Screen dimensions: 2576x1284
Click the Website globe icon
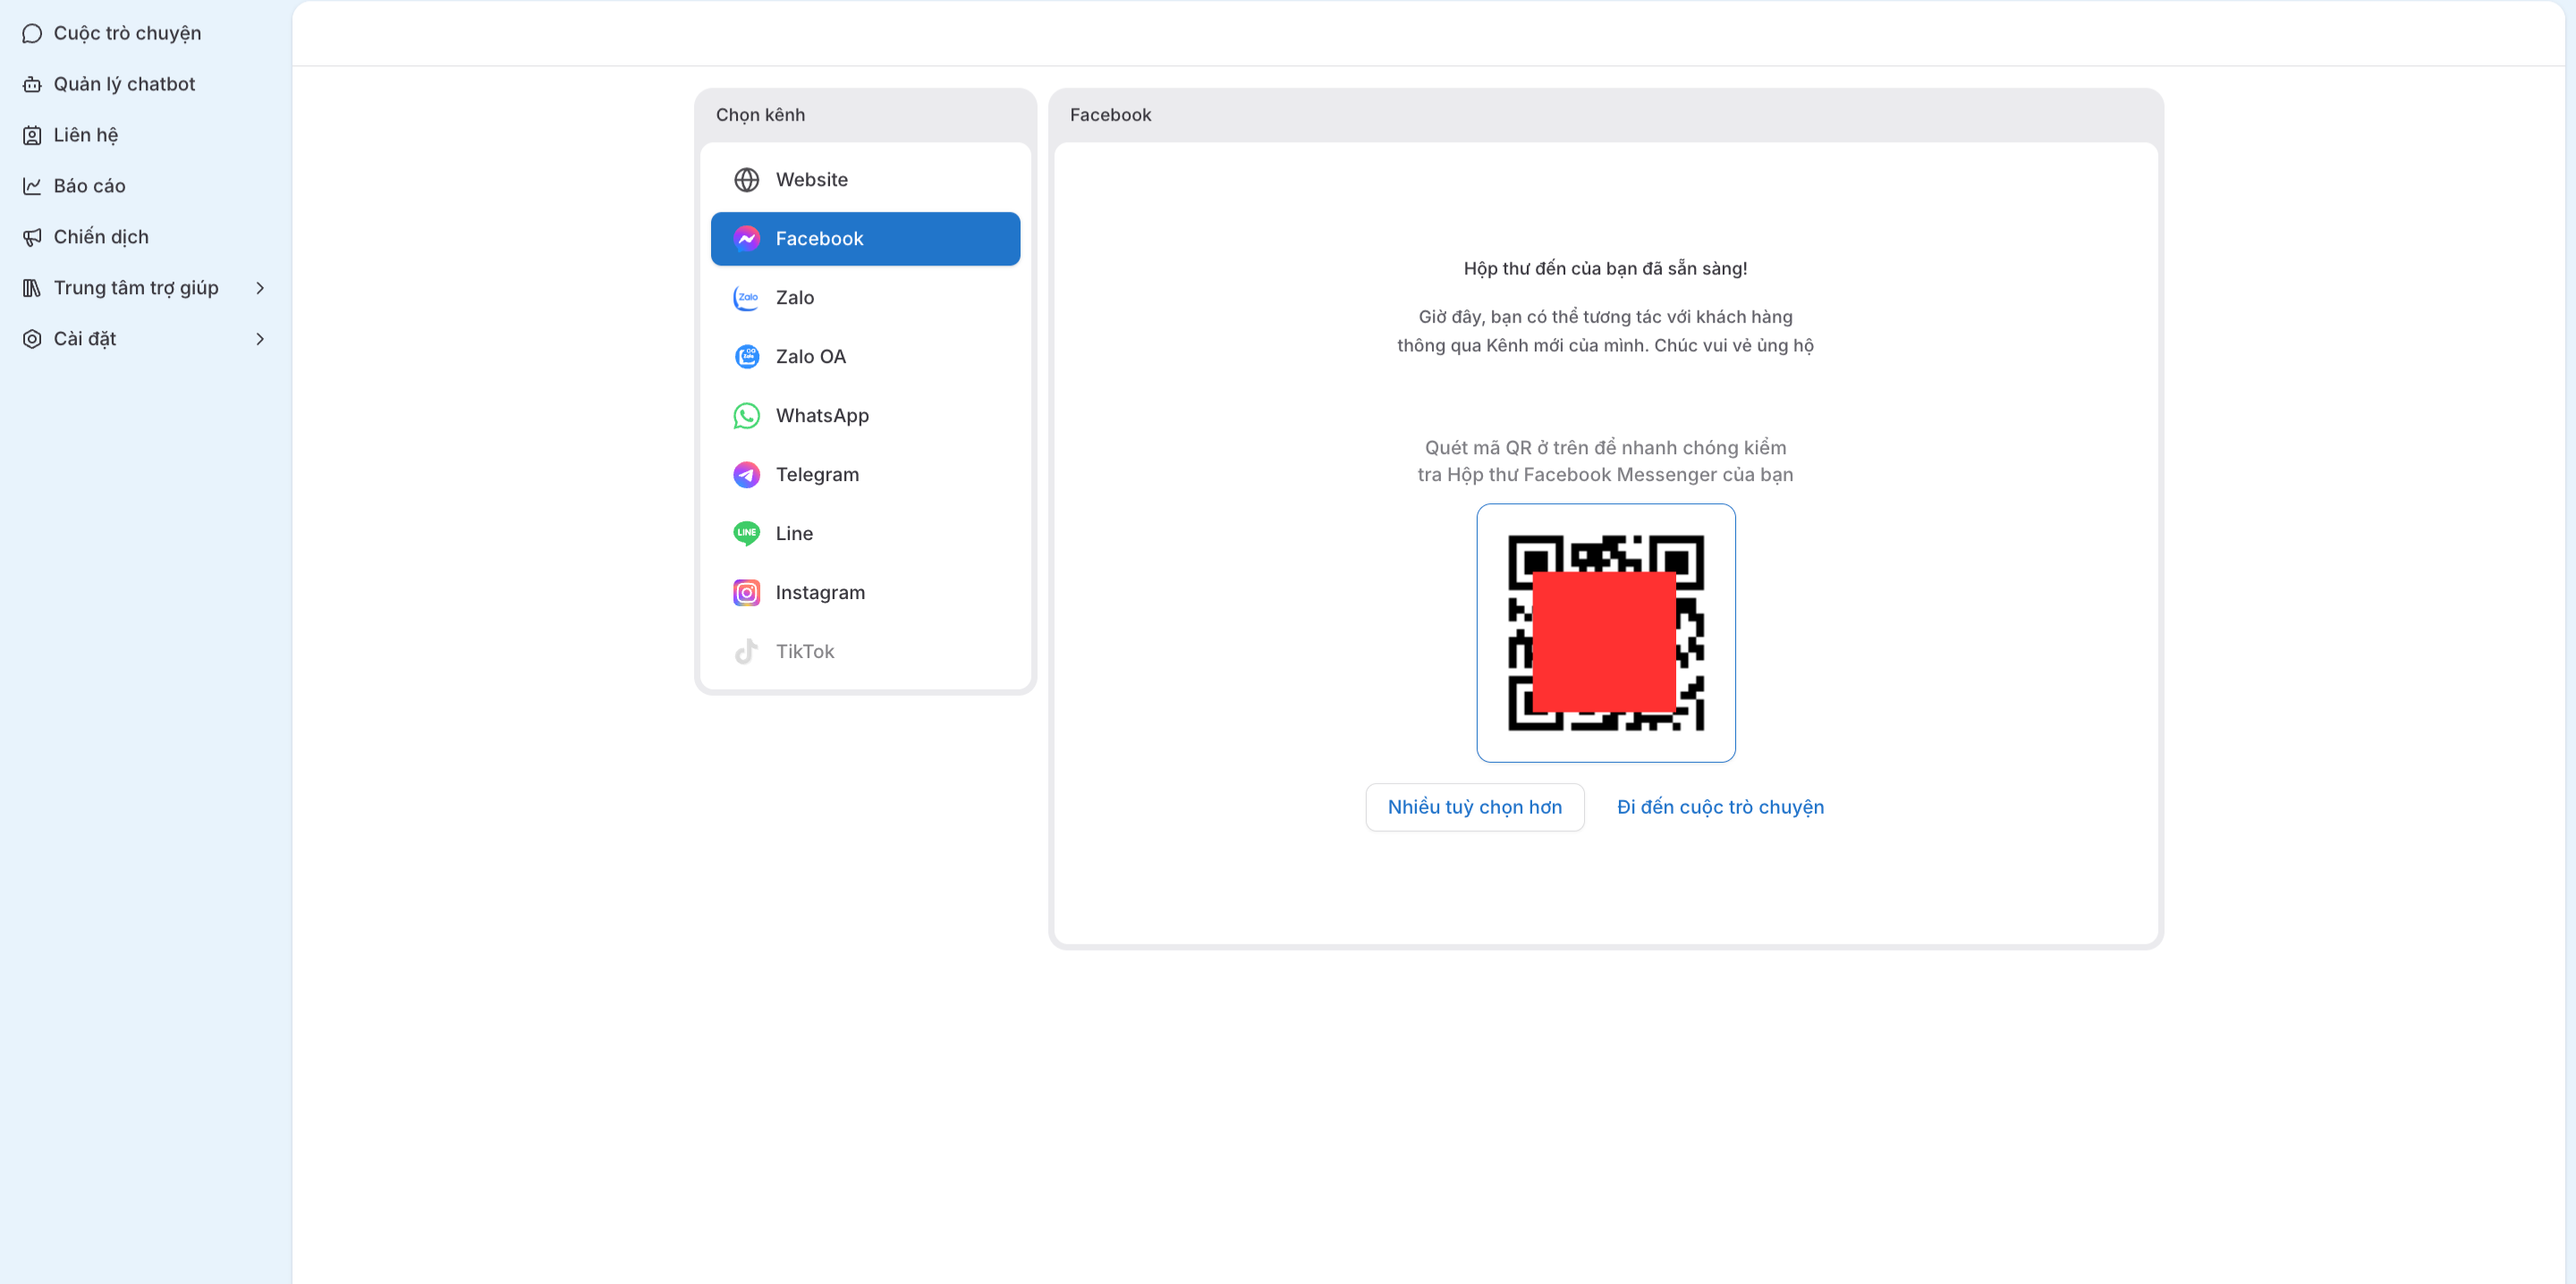tap(746, 180)
